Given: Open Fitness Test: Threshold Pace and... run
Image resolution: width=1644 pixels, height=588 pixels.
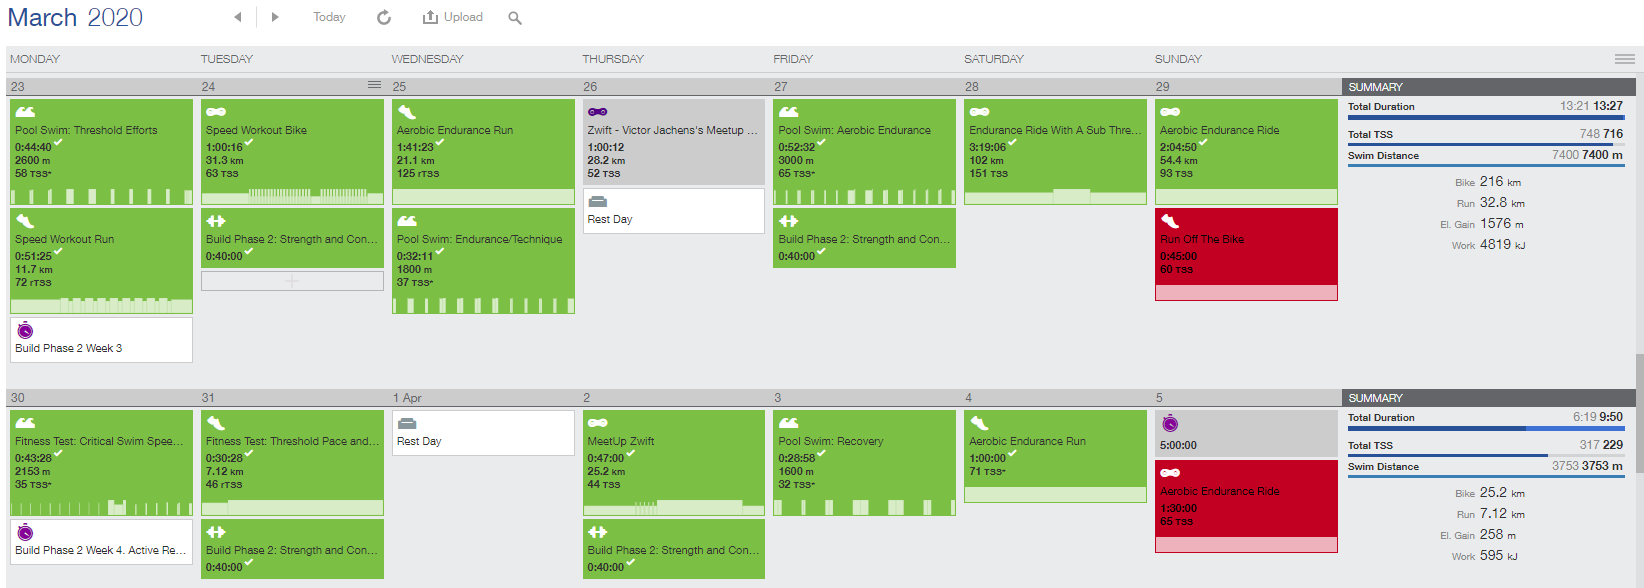Looking at the screenshot, I should click(x=292, y=462).
